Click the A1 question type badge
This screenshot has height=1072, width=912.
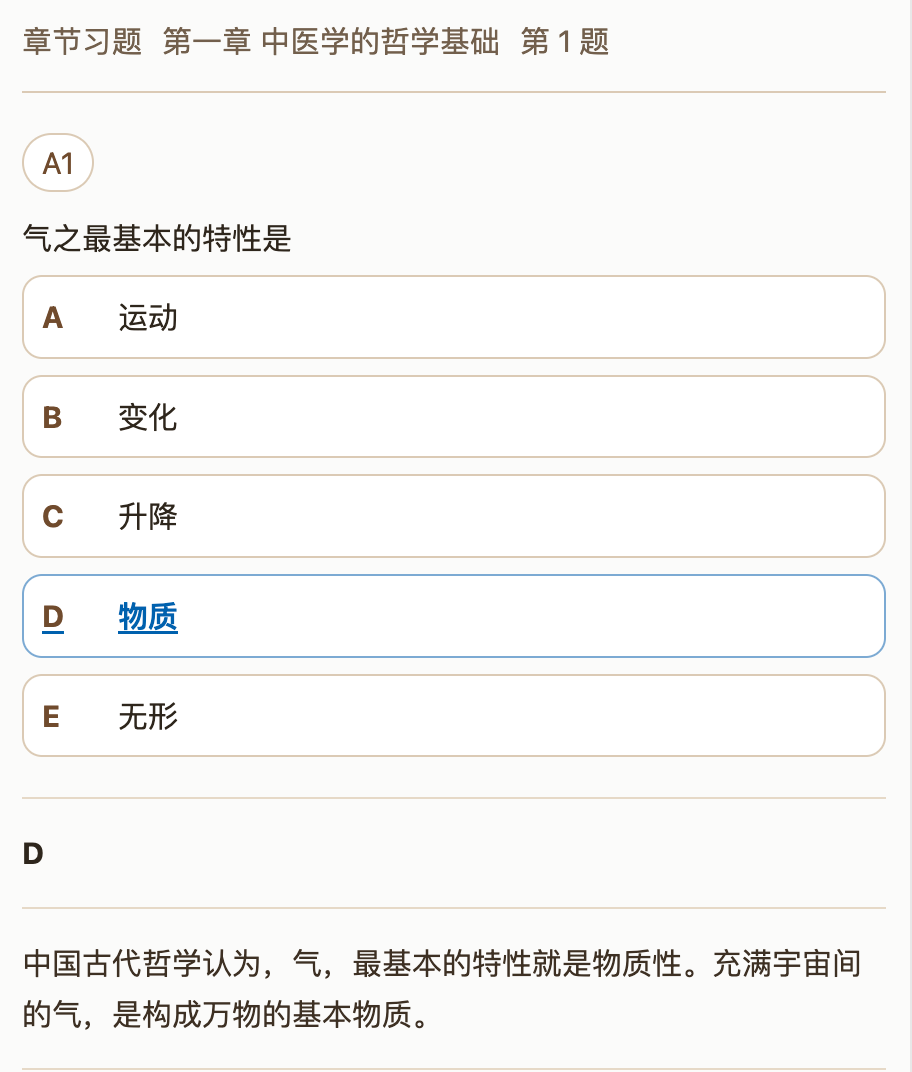[x=58, y=163]
